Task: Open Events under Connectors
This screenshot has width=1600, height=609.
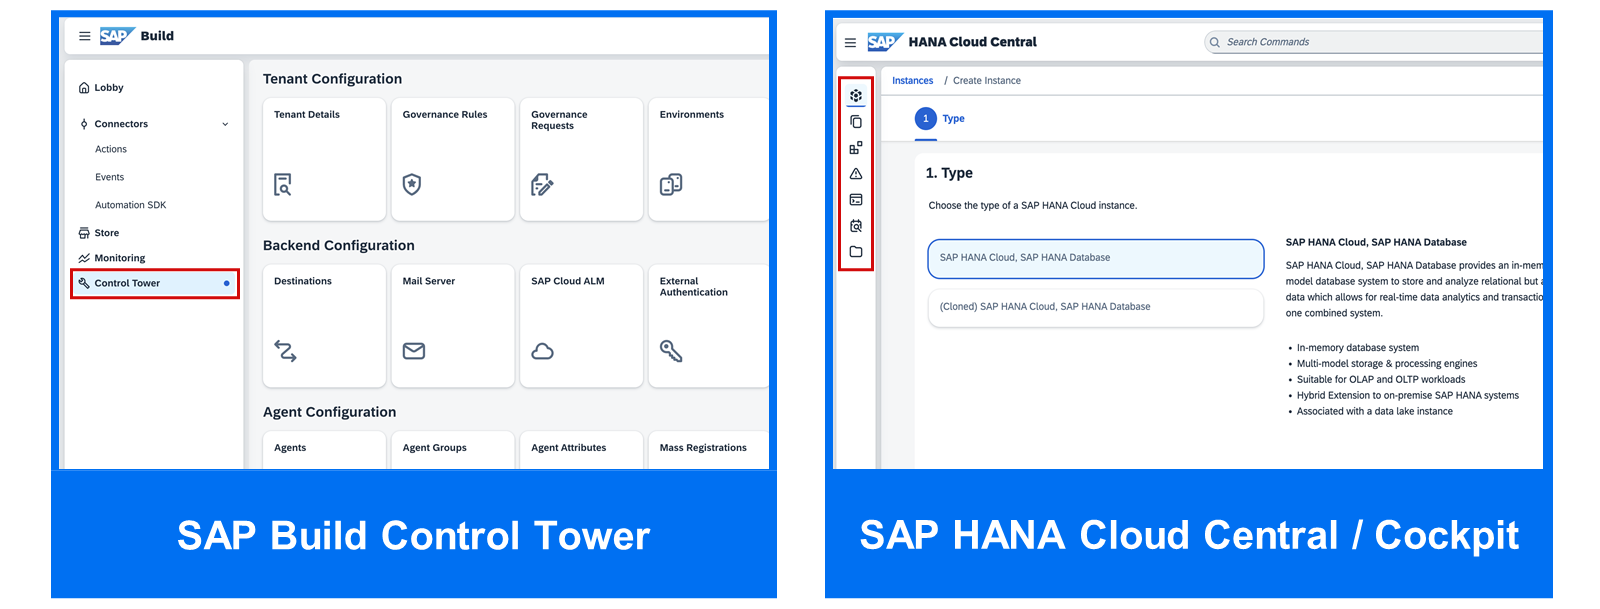Action: (x=110, y=177)
